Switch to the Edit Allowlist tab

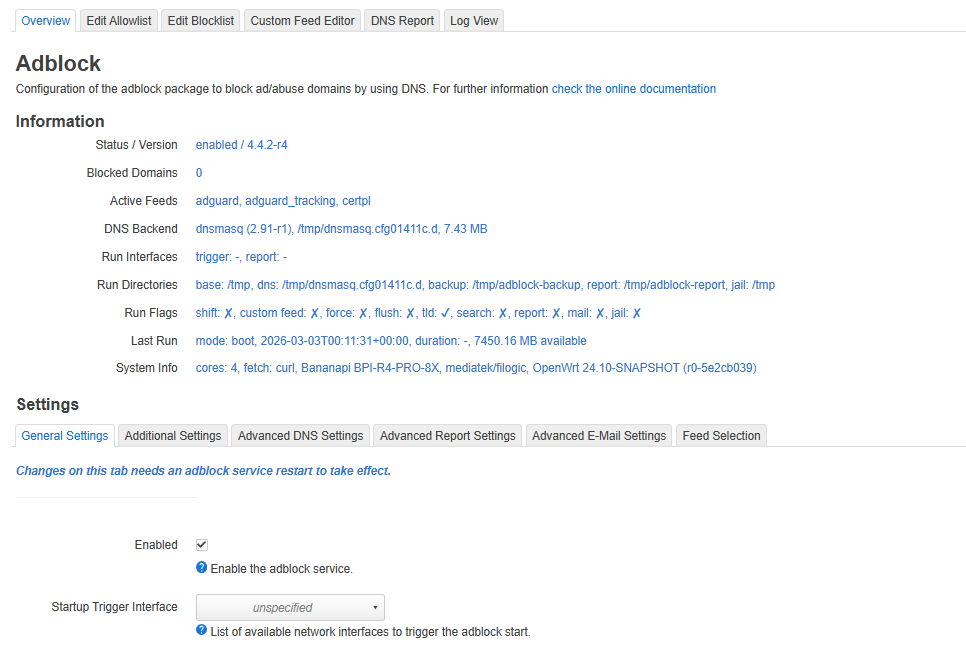pyautogui.click(x=118, y=21)
